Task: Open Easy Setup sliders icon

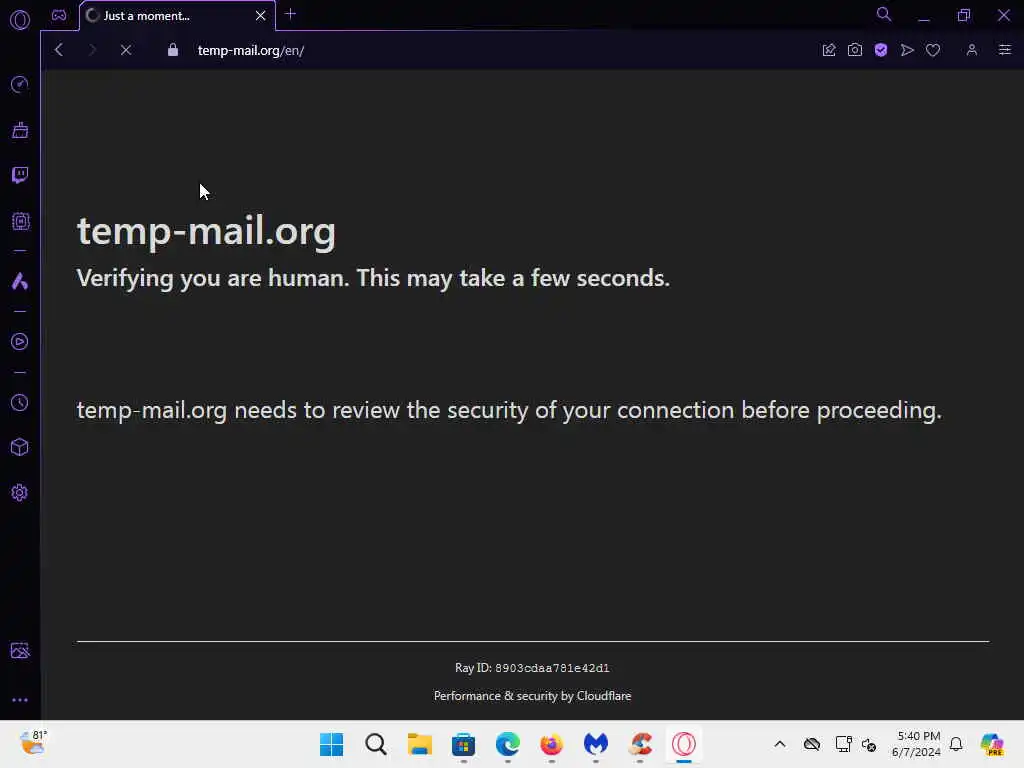Action: [1005, 50]
